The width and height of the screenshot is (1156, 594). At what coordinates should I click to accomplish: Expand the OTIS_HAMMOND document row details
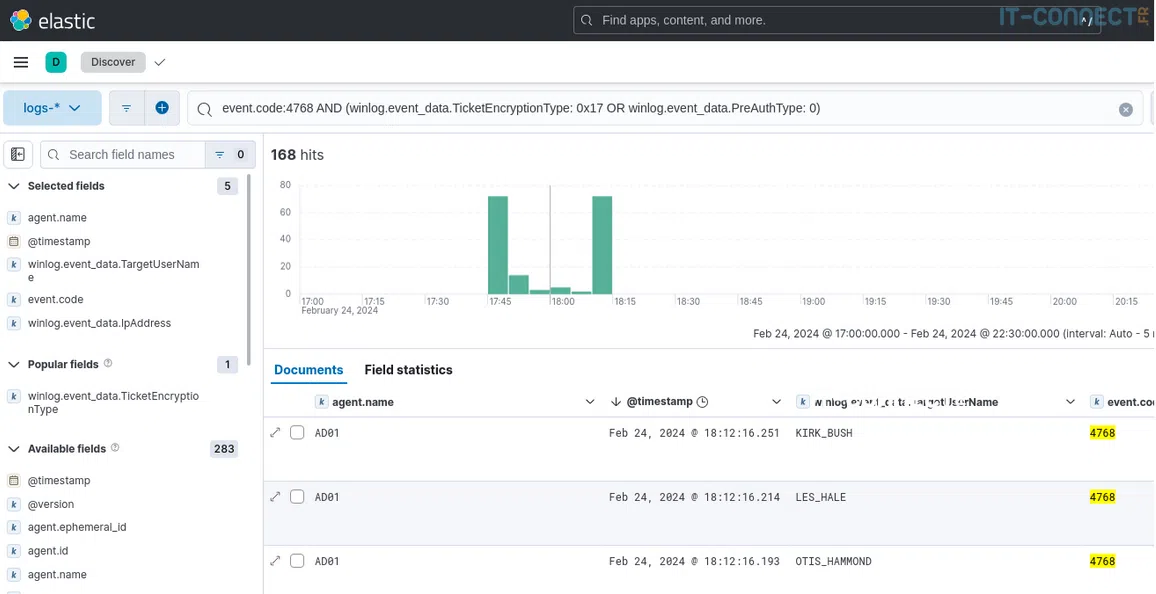pos(275,561)
